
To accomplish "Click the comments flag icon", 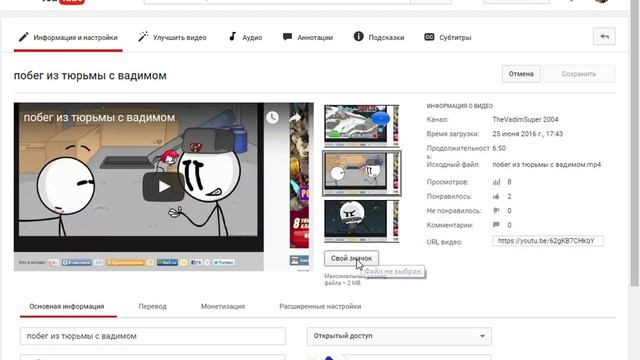I will (x=496, y=225).
